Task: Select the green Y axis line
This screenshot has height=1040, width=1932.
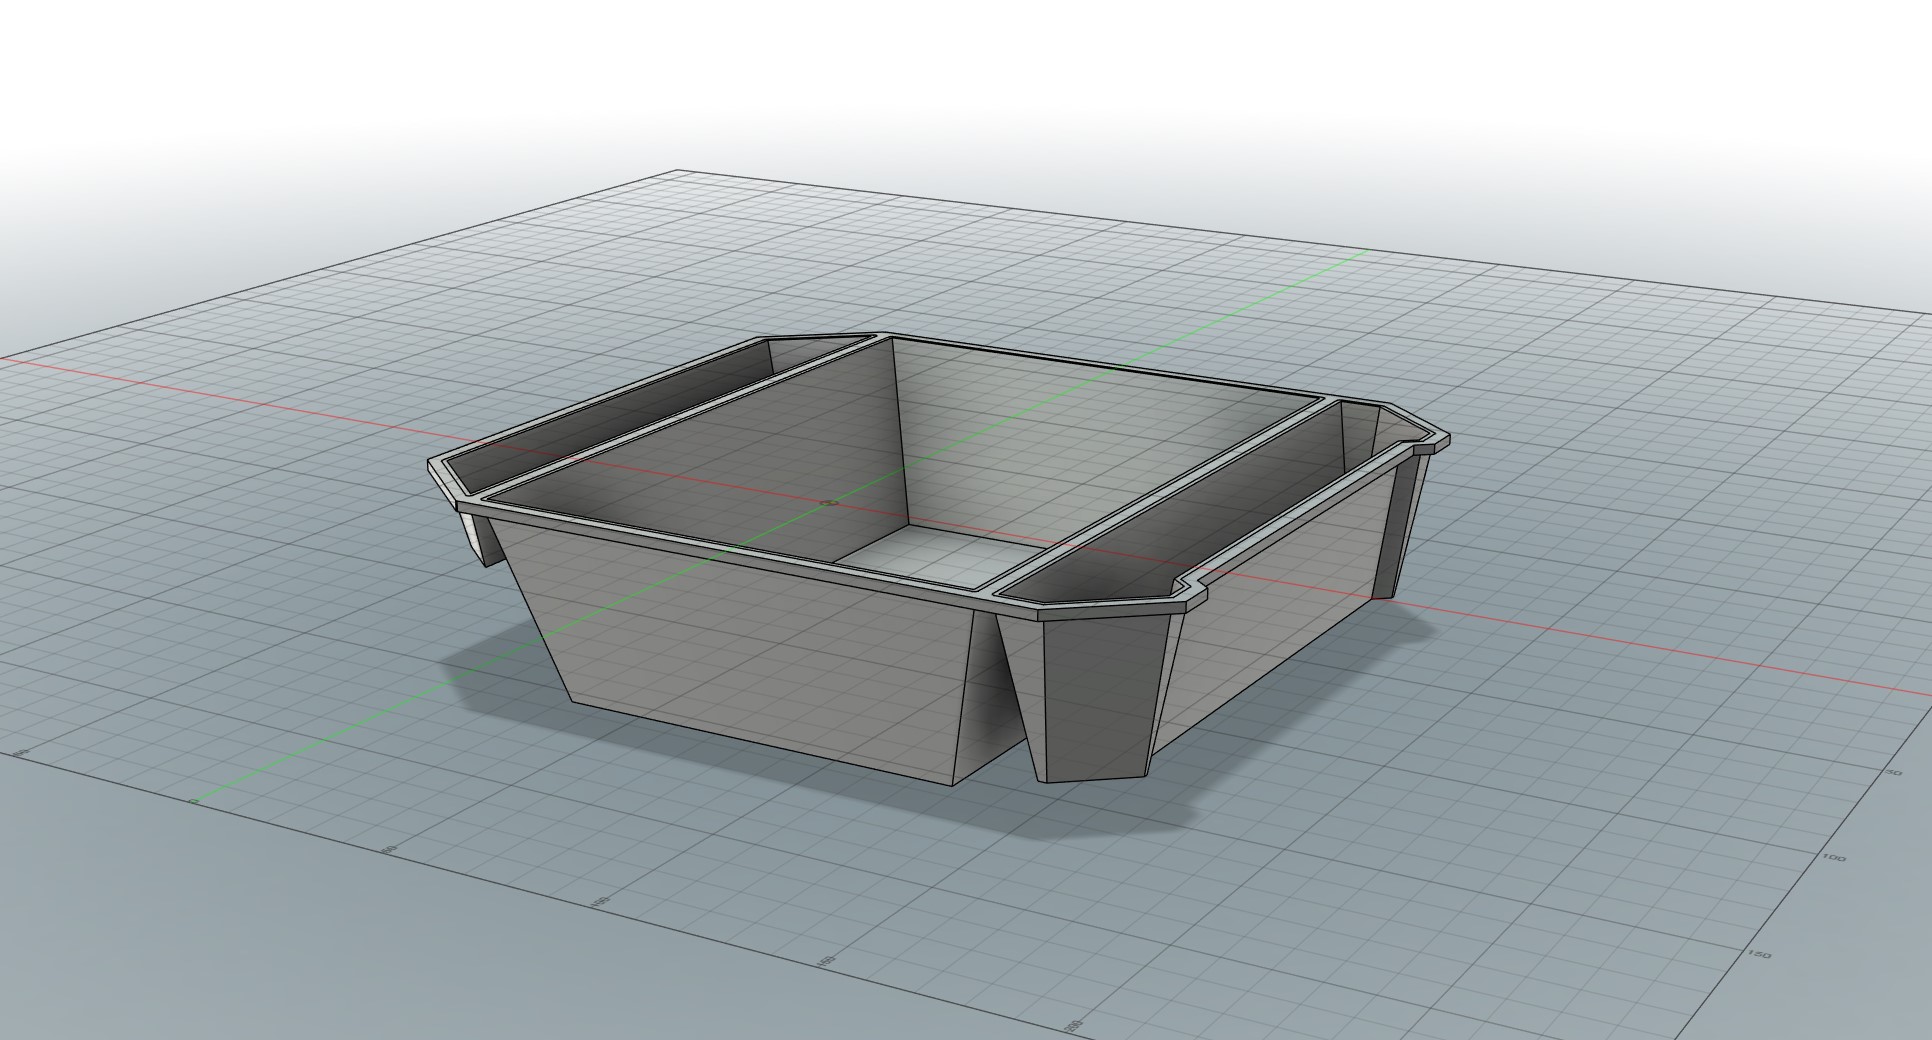Action: [780, 528]
